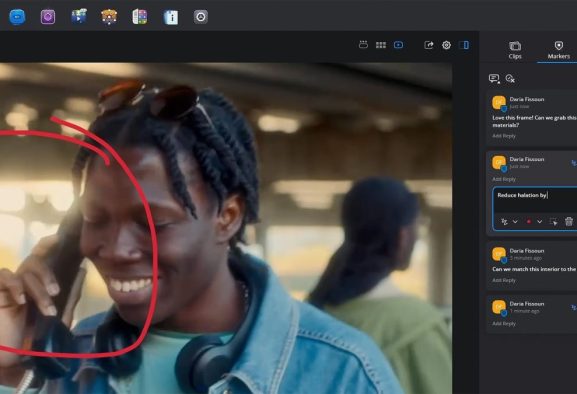Add Reply under 'Love this frame' comment
The height and width of the screenshot is (394, 577).
click(504, 136)
